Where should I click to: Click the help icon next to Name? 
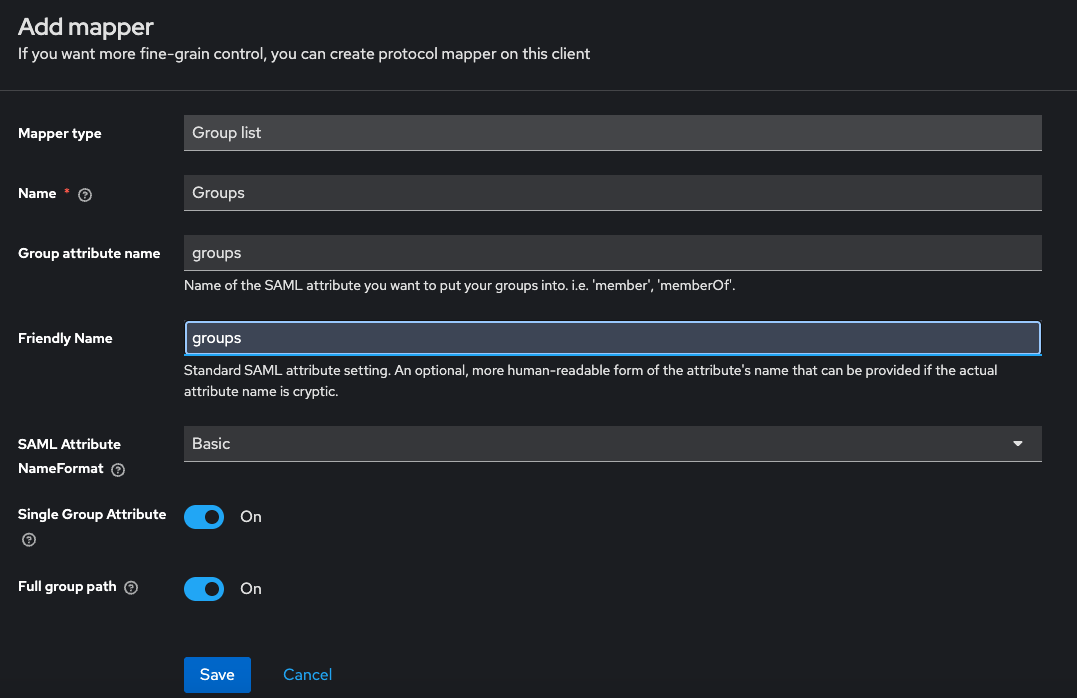pyautogui.click(x=85, y=195)
